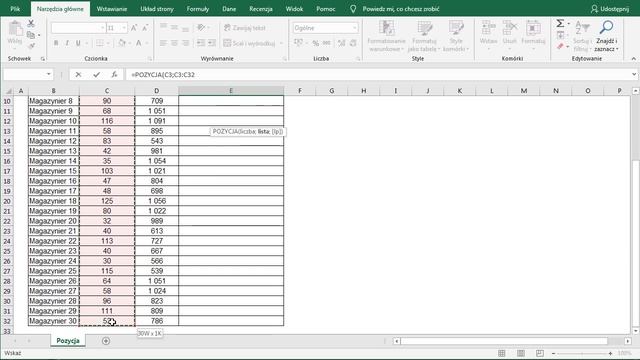Click the horizontal scrollbar right arrow
The height and width of the screenshot is (360, 640).
coord(628,341)
